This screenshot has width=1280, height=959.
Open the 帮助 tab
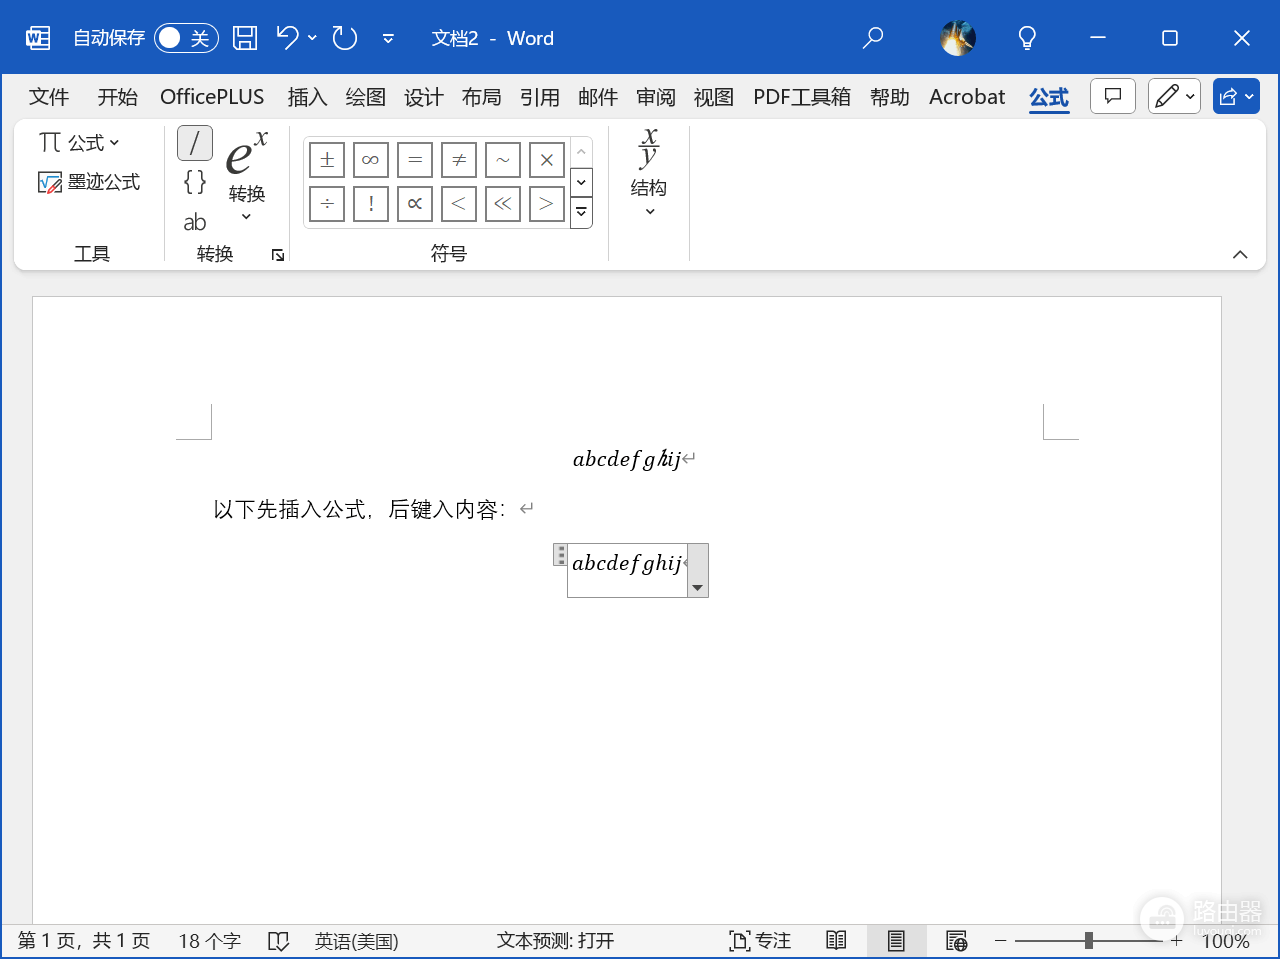(x=889, y=97)
